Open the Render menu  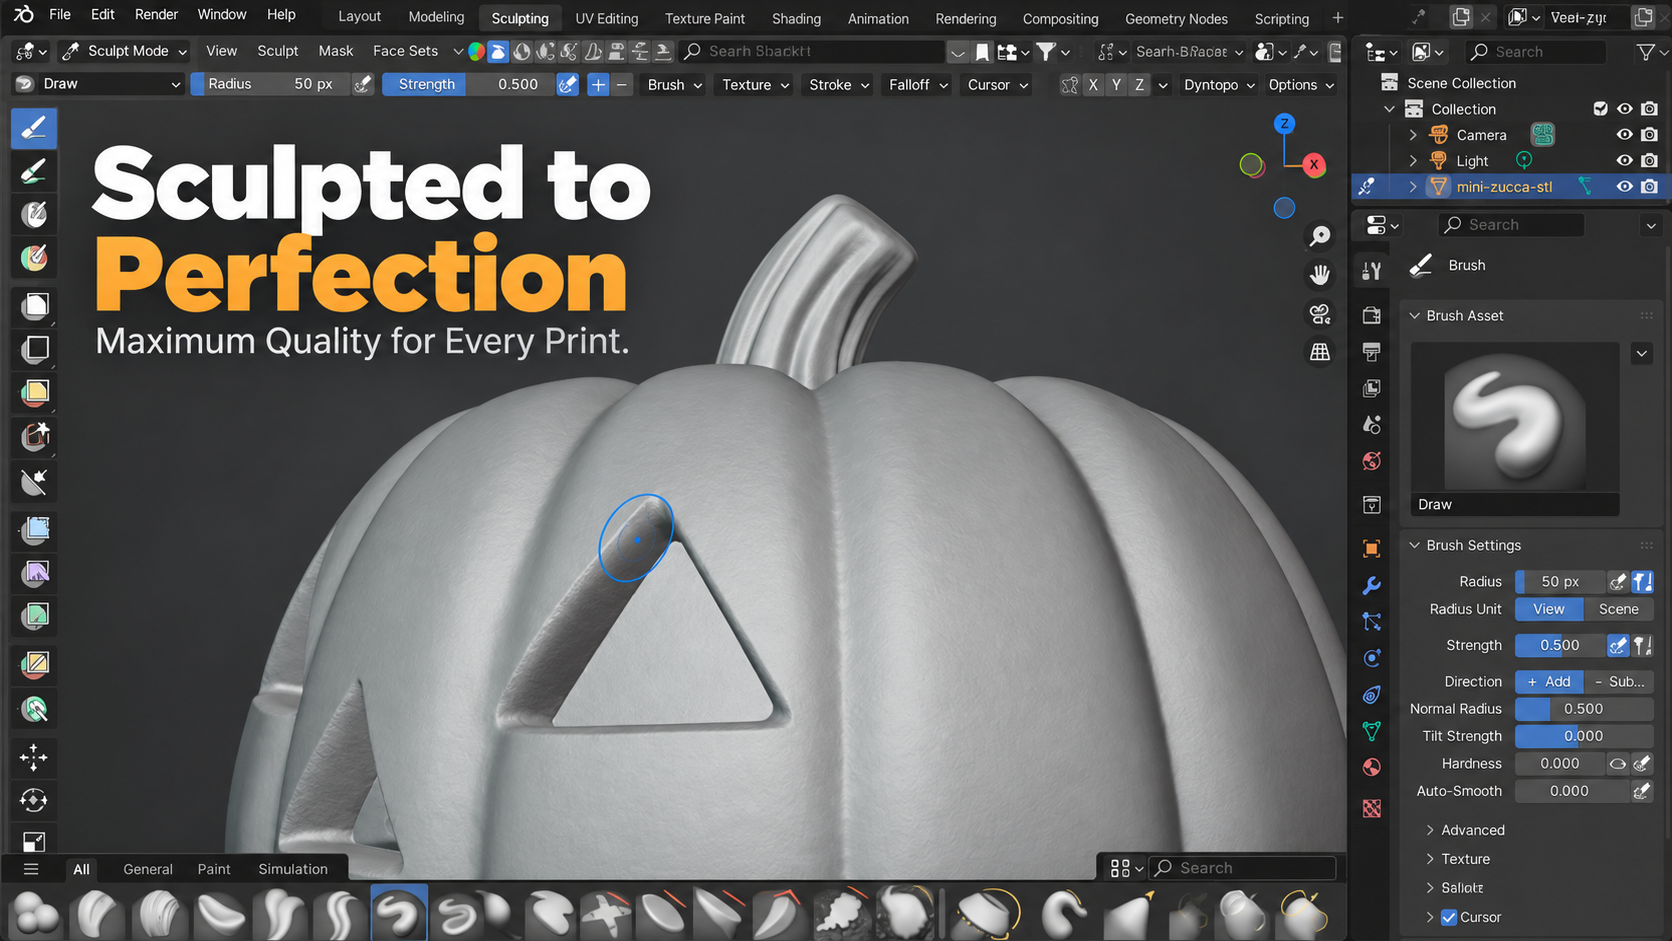(x=156, y=15)
